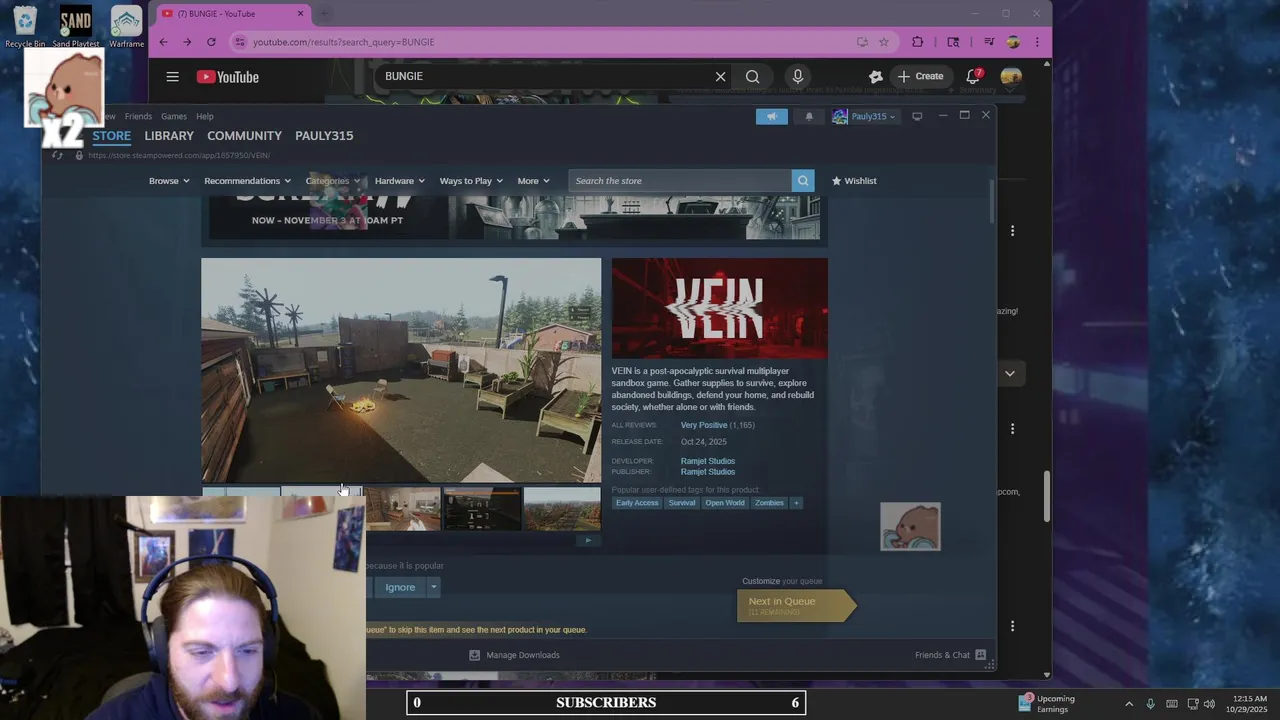Select the last visible screenshot thumbnail of the landscape
The width and height of the screenshot is (1280, 720).
562,509
